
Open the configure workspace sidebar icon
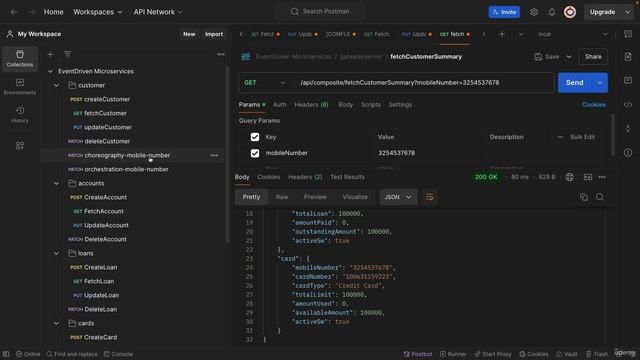click(20, 146)
